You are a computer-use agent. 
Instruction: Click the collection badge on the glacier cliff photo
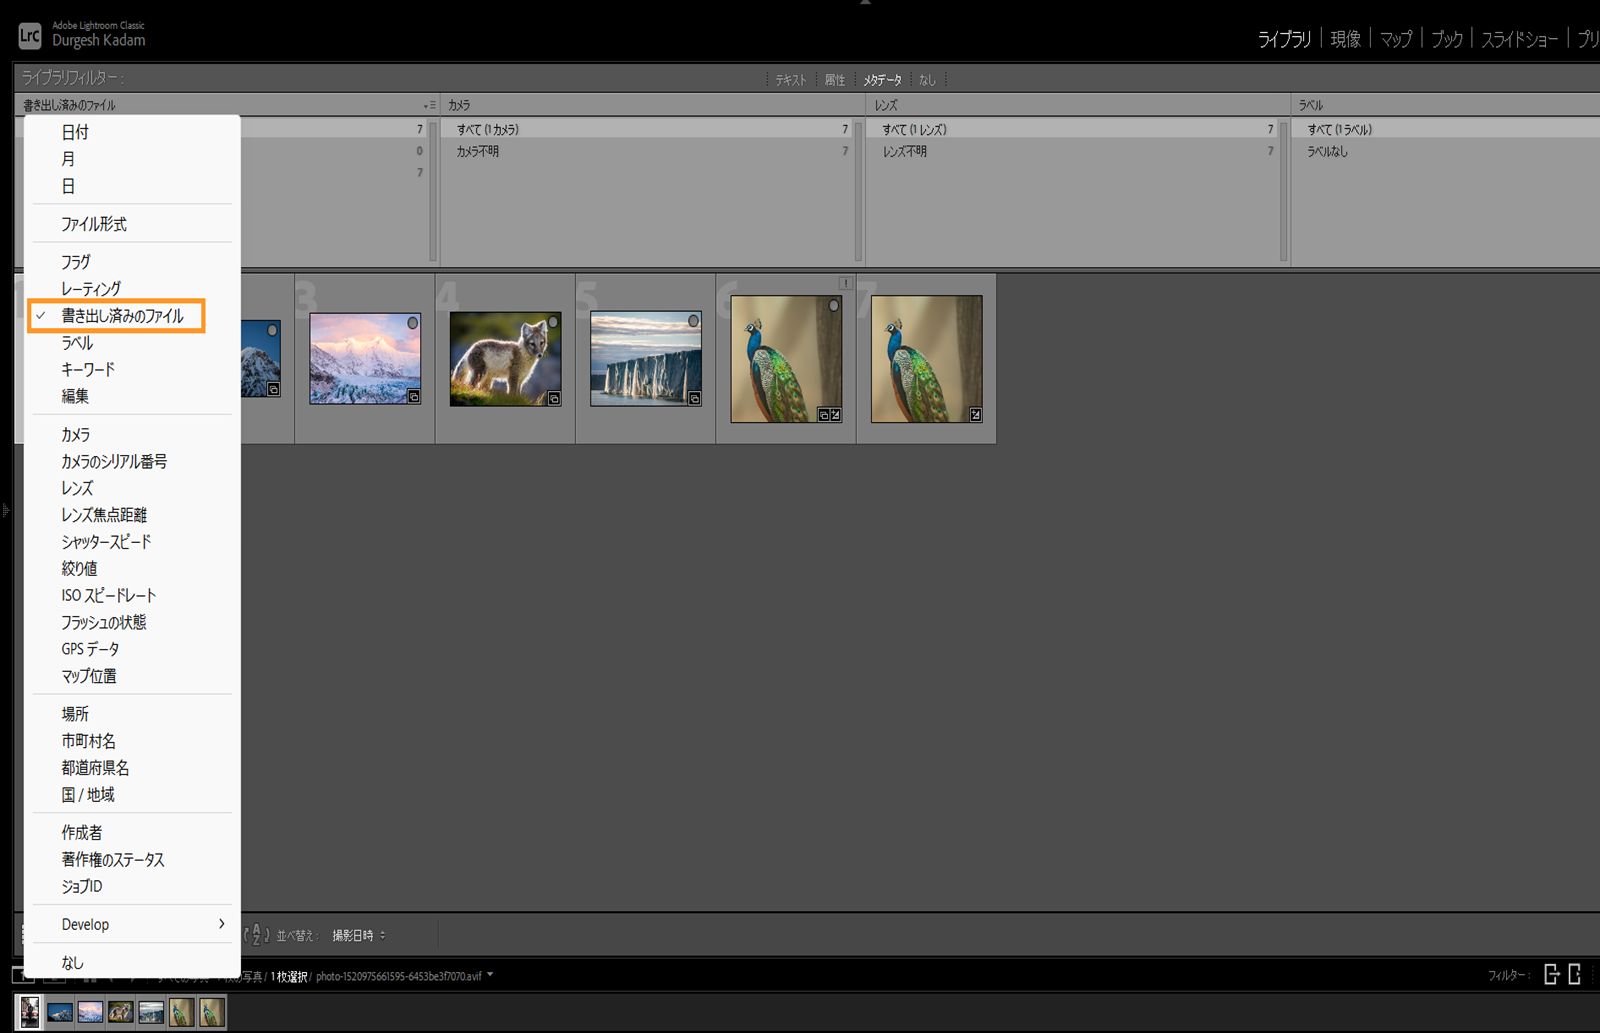694,399
